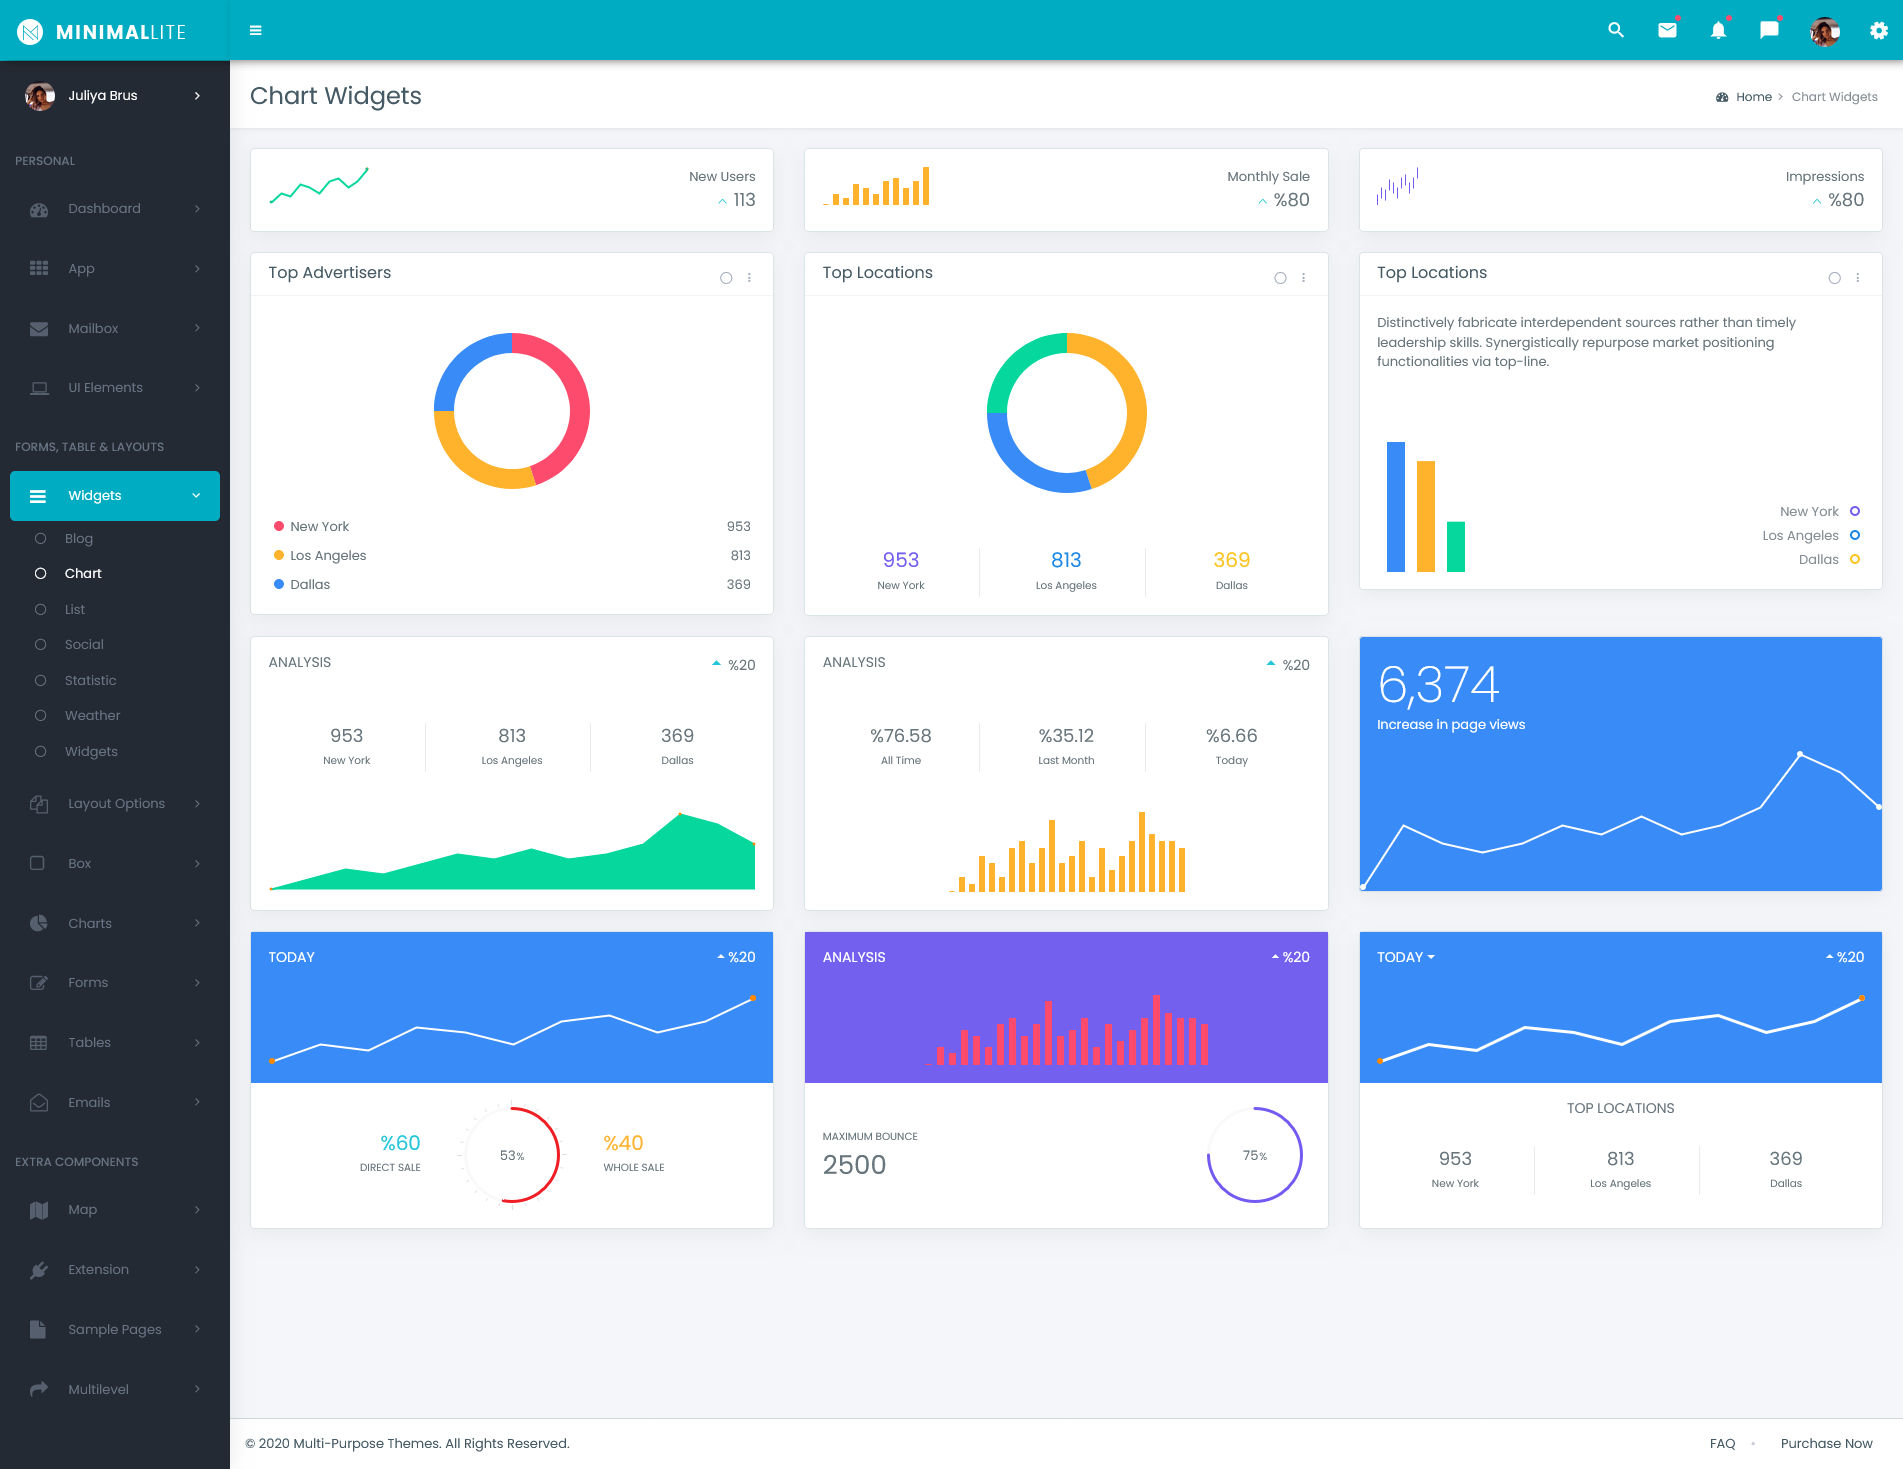The image size is (1903, 1469).
Task: Select the Widgets sub-item under Widgets
Action: coord(91,752)
